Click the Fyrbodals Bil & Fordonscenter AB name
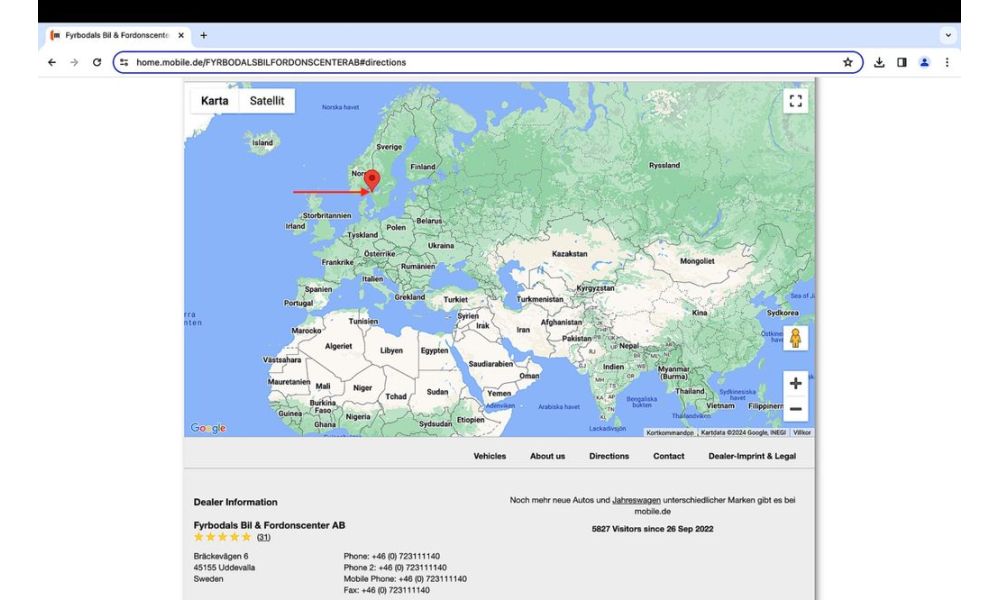 click(269, 525)
